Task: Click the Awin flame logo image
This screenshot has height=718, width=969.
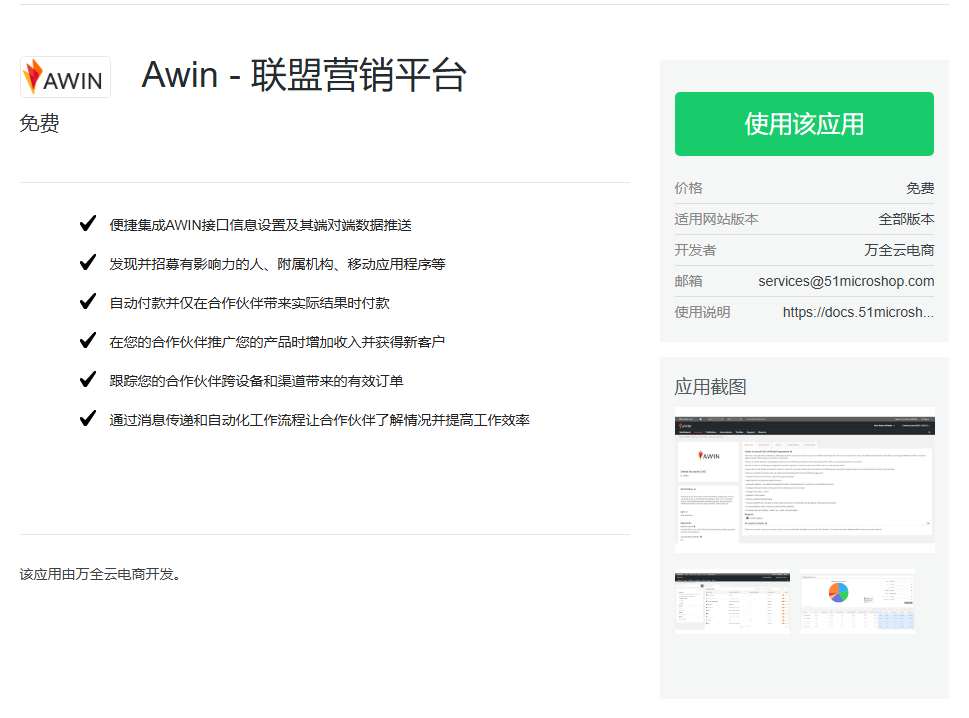Action: [x=65, y=77]
